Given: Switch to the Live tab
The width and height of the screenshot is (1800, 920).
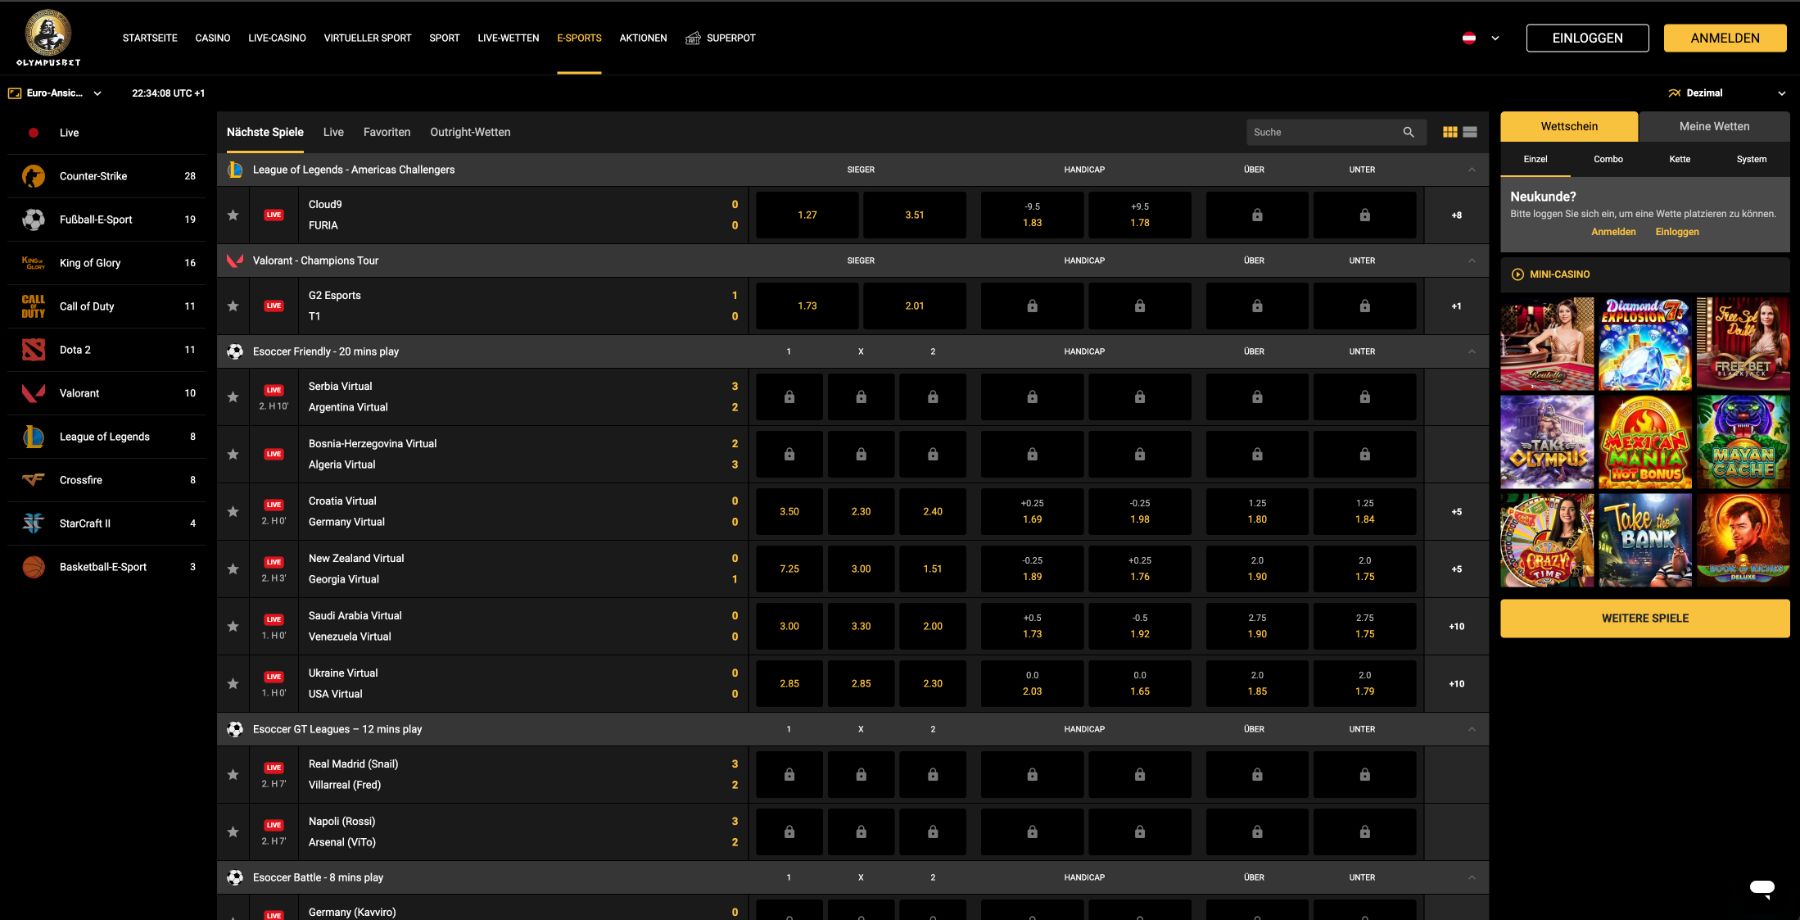Looking at the screenshot, I should pos(333,132).
